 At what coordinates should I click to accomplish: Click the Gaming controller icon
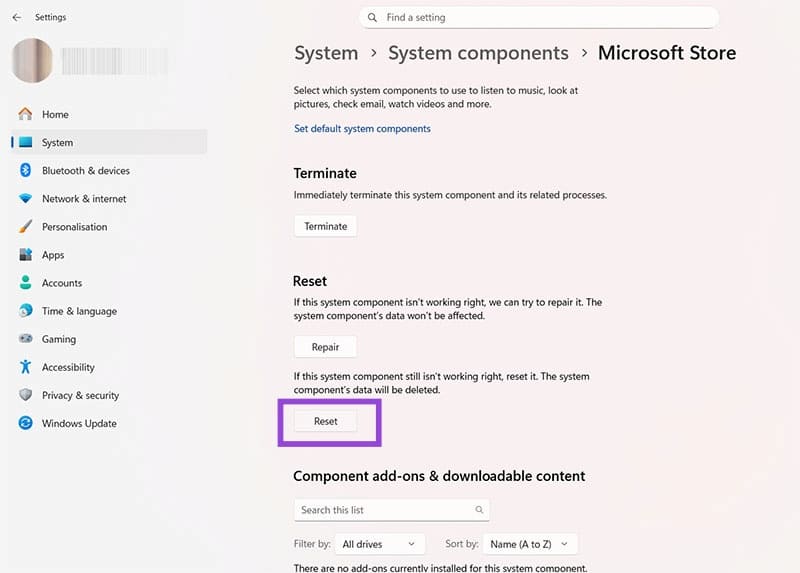click(26, 338)
